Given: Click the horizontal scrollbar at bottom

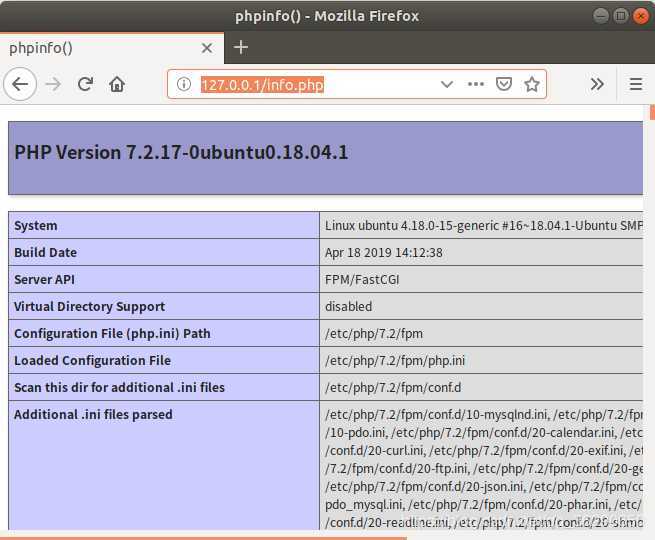Looking at the screenshot, I should (203, 538).
